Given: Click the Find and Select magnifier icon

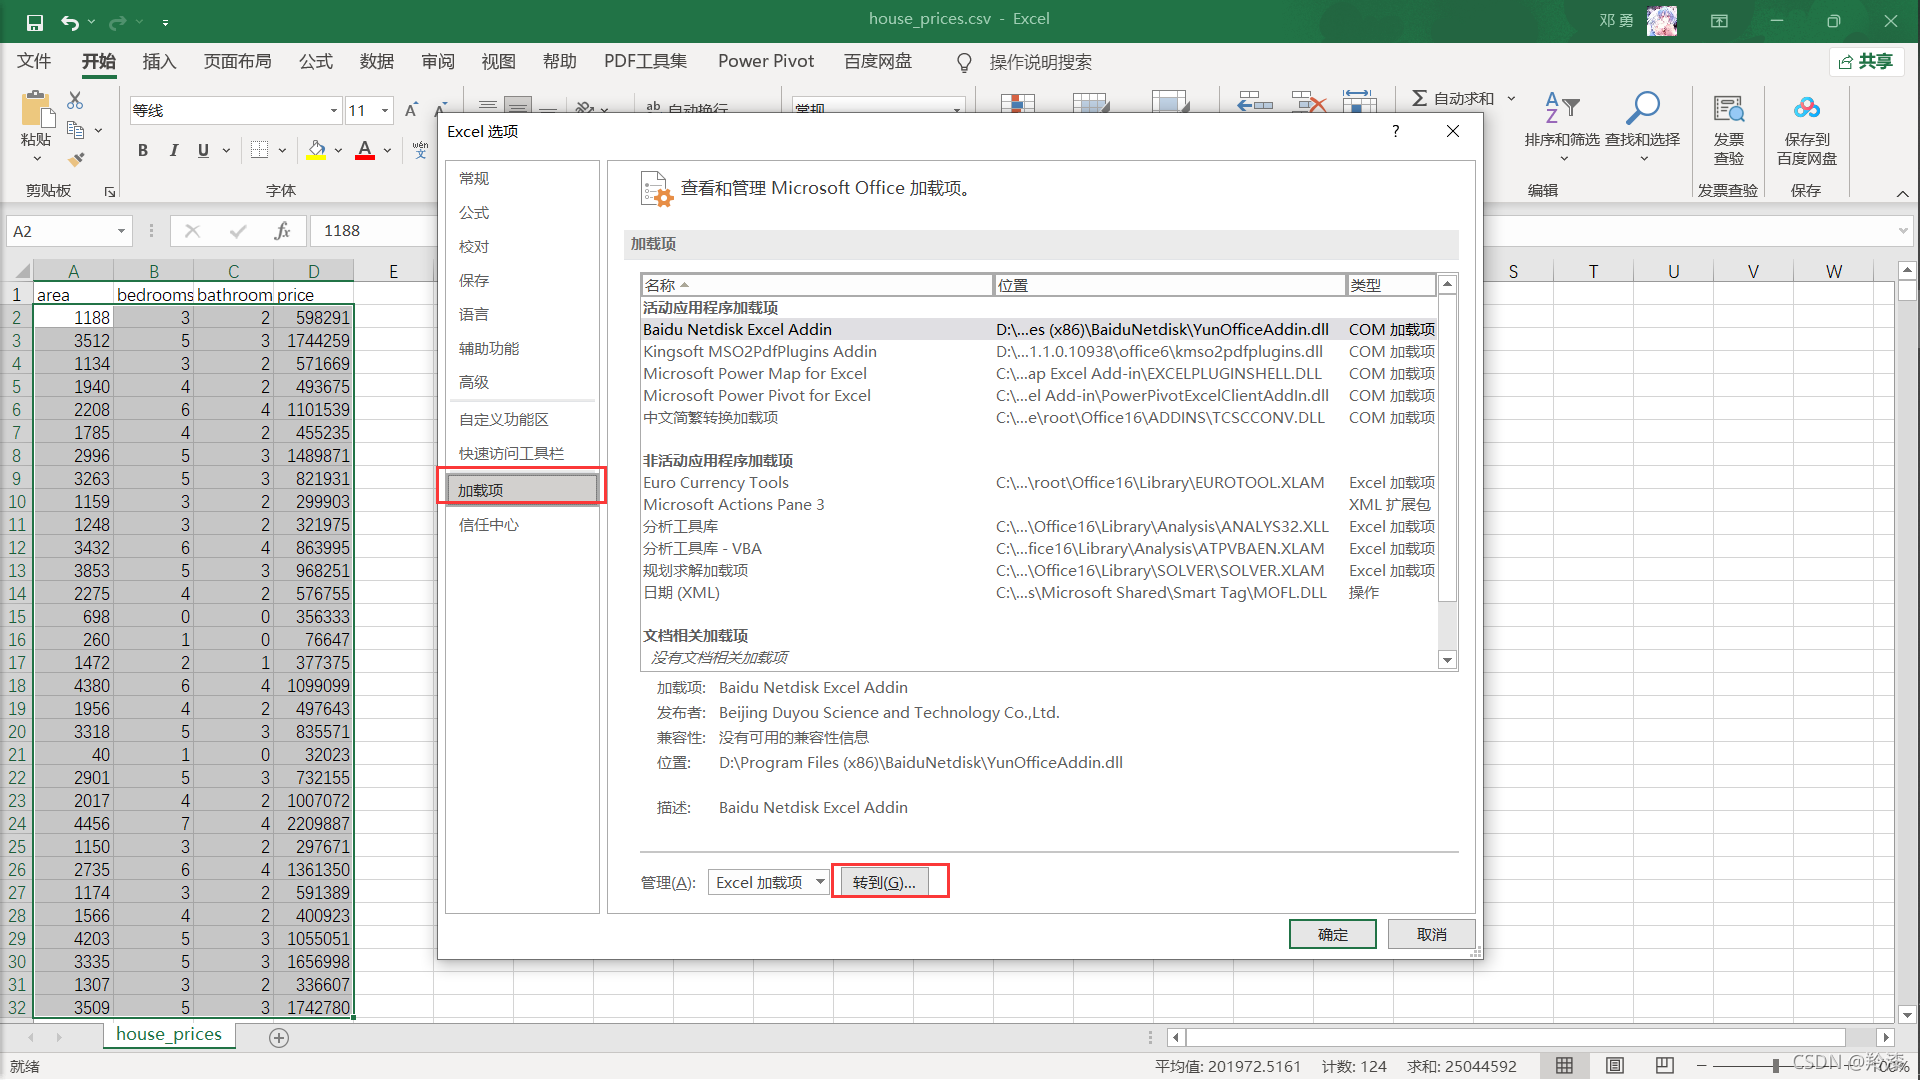Looking at the screenshot, I should click(x=1642, y=108).
